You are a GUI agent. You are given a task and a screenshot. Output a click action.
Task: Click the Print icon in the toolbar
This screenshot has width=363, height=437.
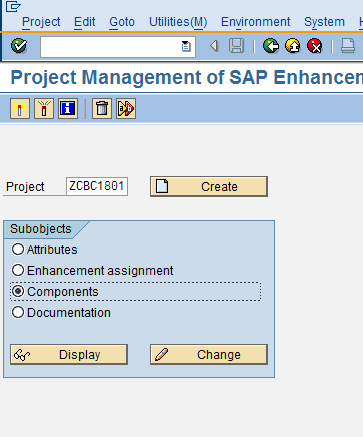tap(348, 46)
